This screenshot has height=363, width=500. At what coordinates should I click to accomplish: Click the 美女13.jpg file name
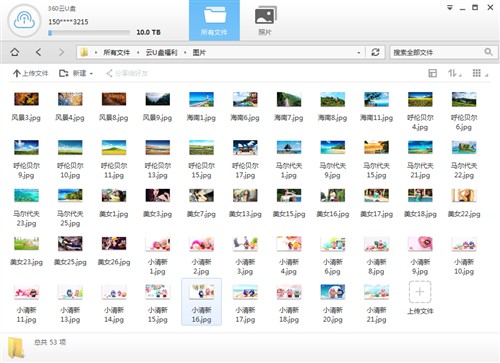pos(245,214)
